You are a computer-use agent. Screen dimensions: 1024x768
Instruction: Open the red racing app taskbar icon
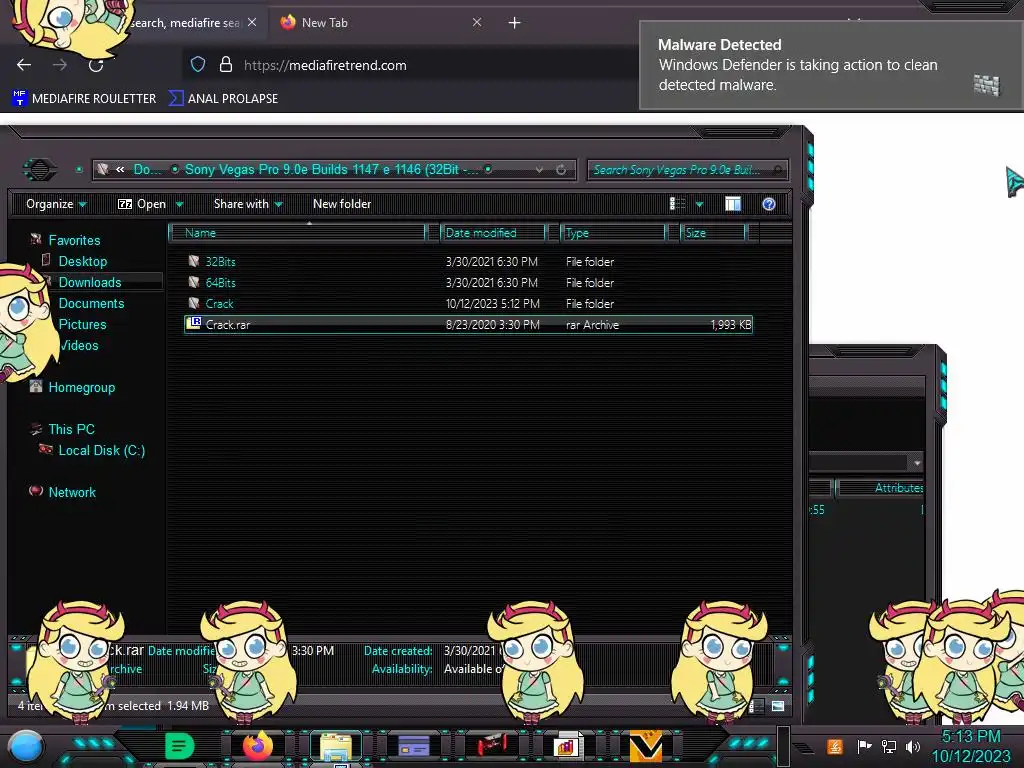pos(490,745)
